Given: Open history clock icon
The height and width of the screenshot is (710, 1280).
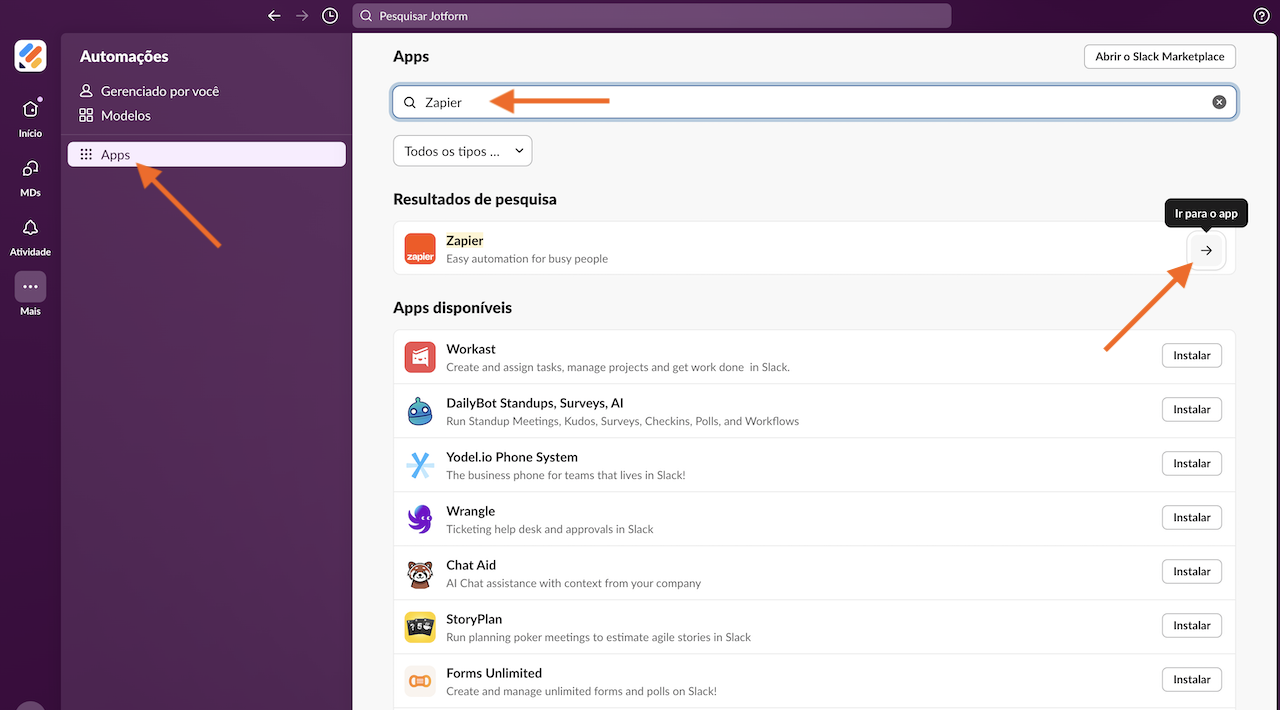Looking at the screenshot, I should pyautogui.click(x=330, y=16).
